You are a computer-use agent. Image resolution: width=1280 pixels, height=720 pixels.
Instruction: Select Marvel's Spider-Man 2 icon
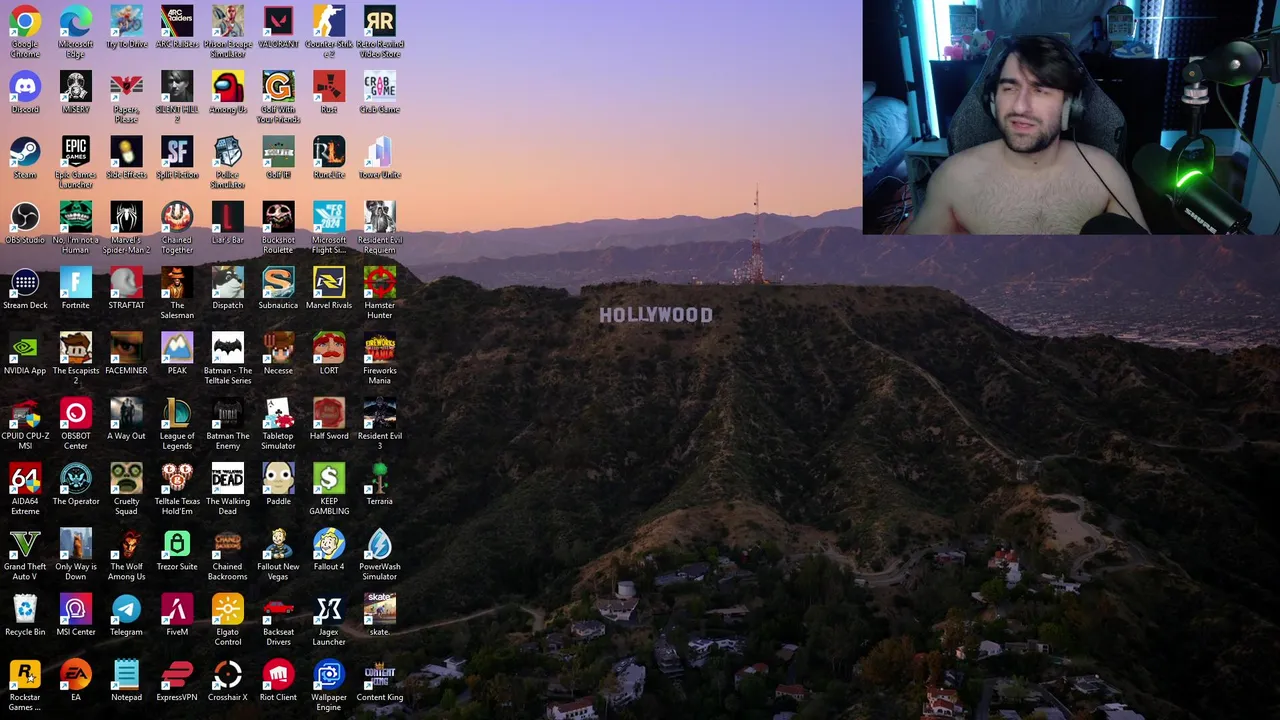(x=126, y=217)
